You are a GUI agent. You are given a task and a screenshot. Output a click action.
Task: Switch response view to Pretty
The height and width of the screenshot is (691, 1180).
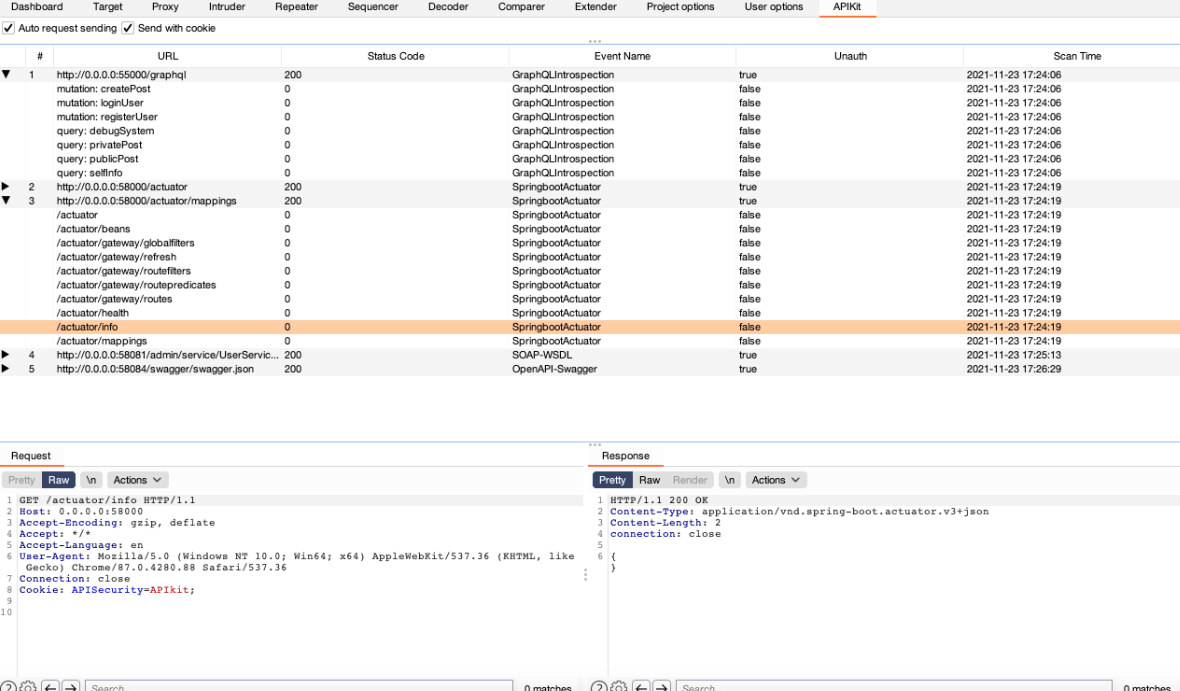pos(612,480)
